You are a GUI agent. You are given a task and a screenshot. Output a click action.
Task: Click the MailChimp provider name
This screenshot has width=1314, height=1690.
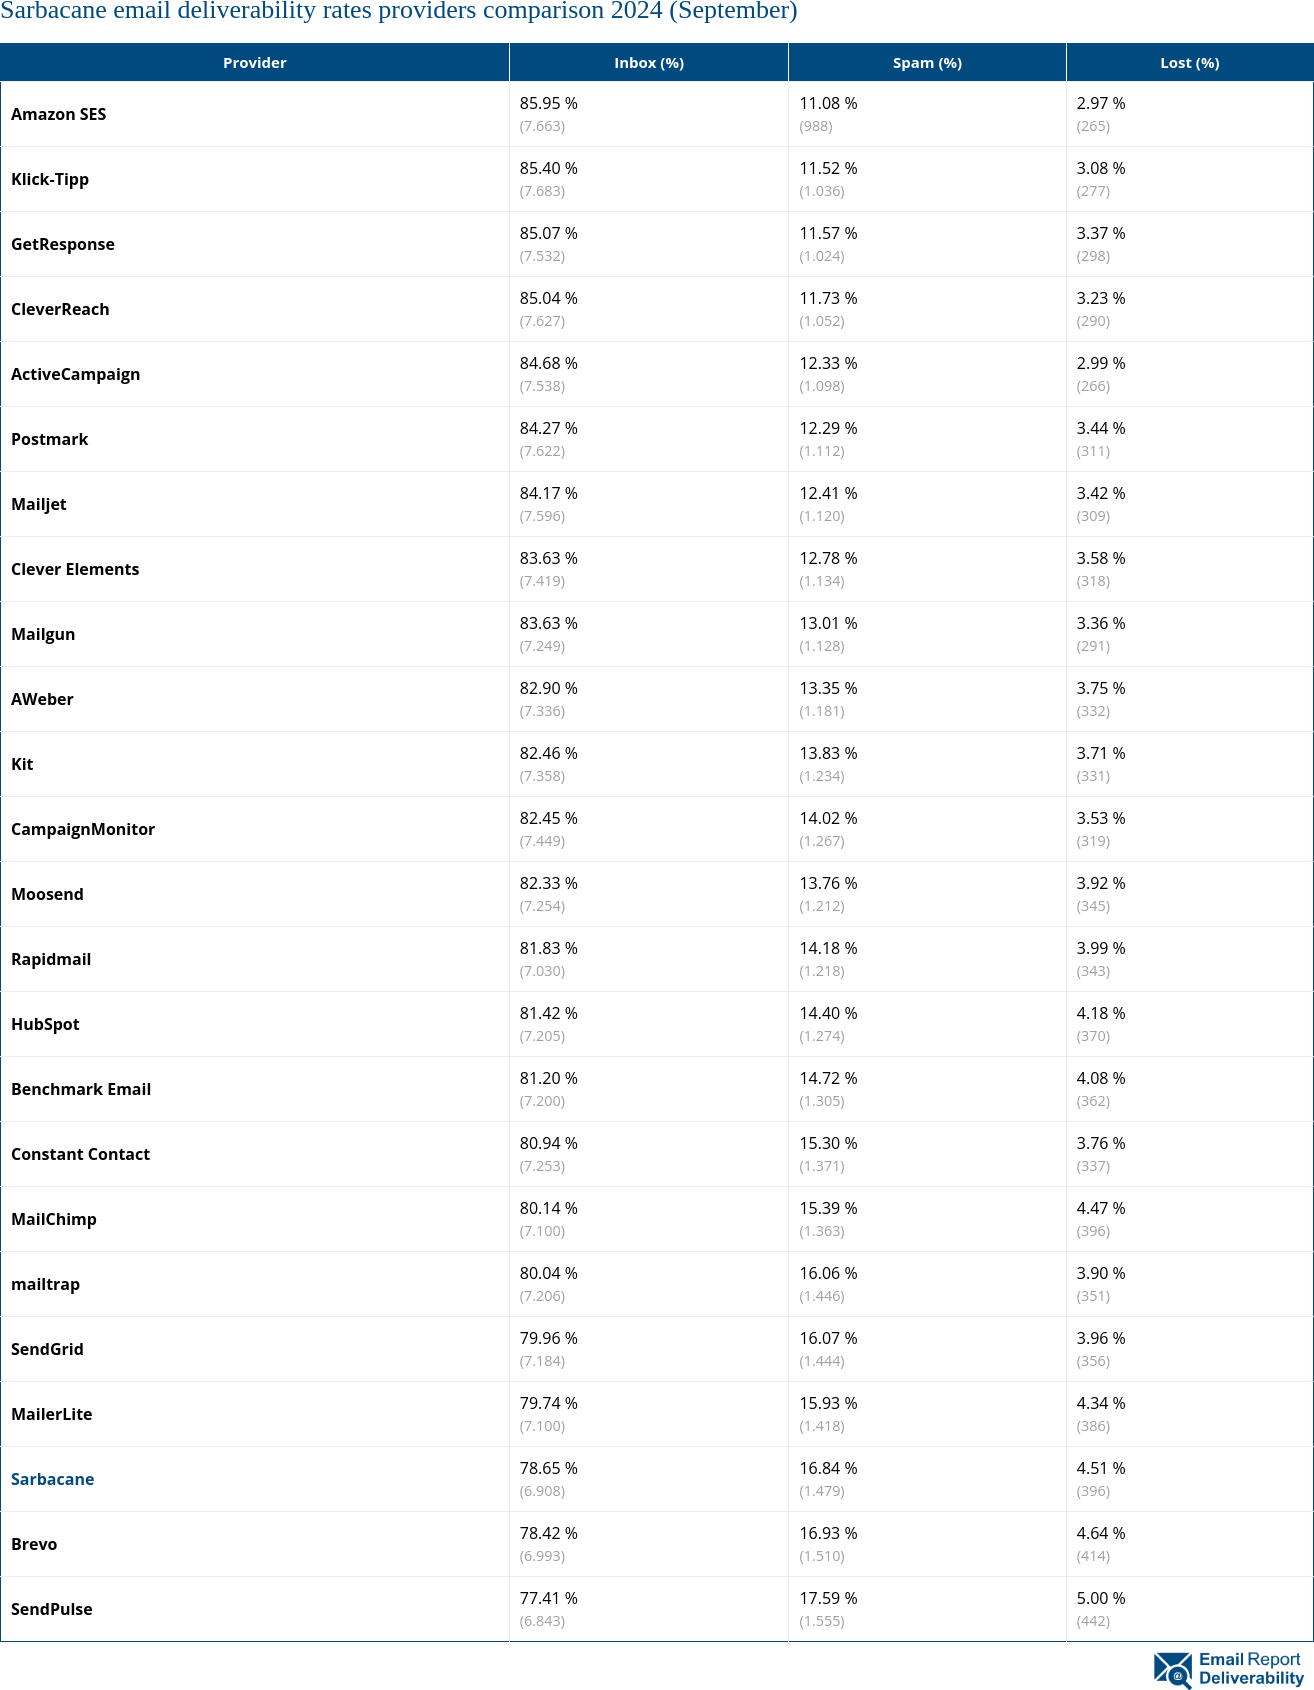[x=54, y=1219]
